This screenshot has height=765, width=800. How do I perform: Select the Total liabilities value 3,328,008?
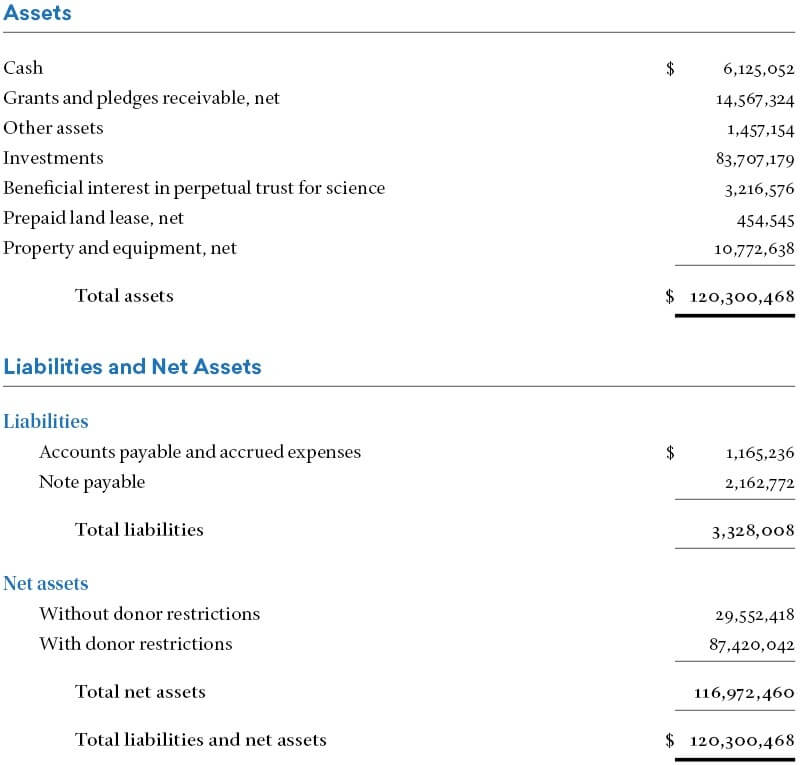point(754,531)
